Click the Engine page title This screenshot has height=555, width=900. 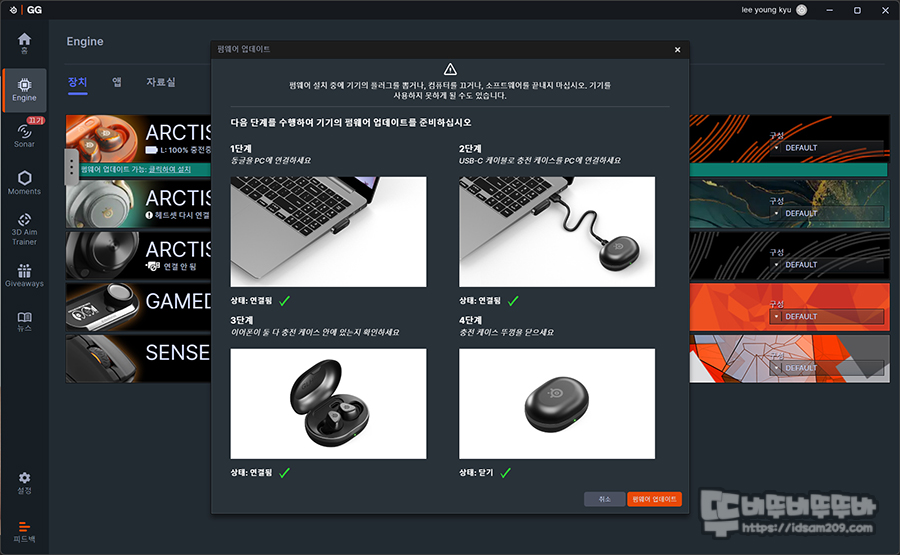tap(85, 41)
